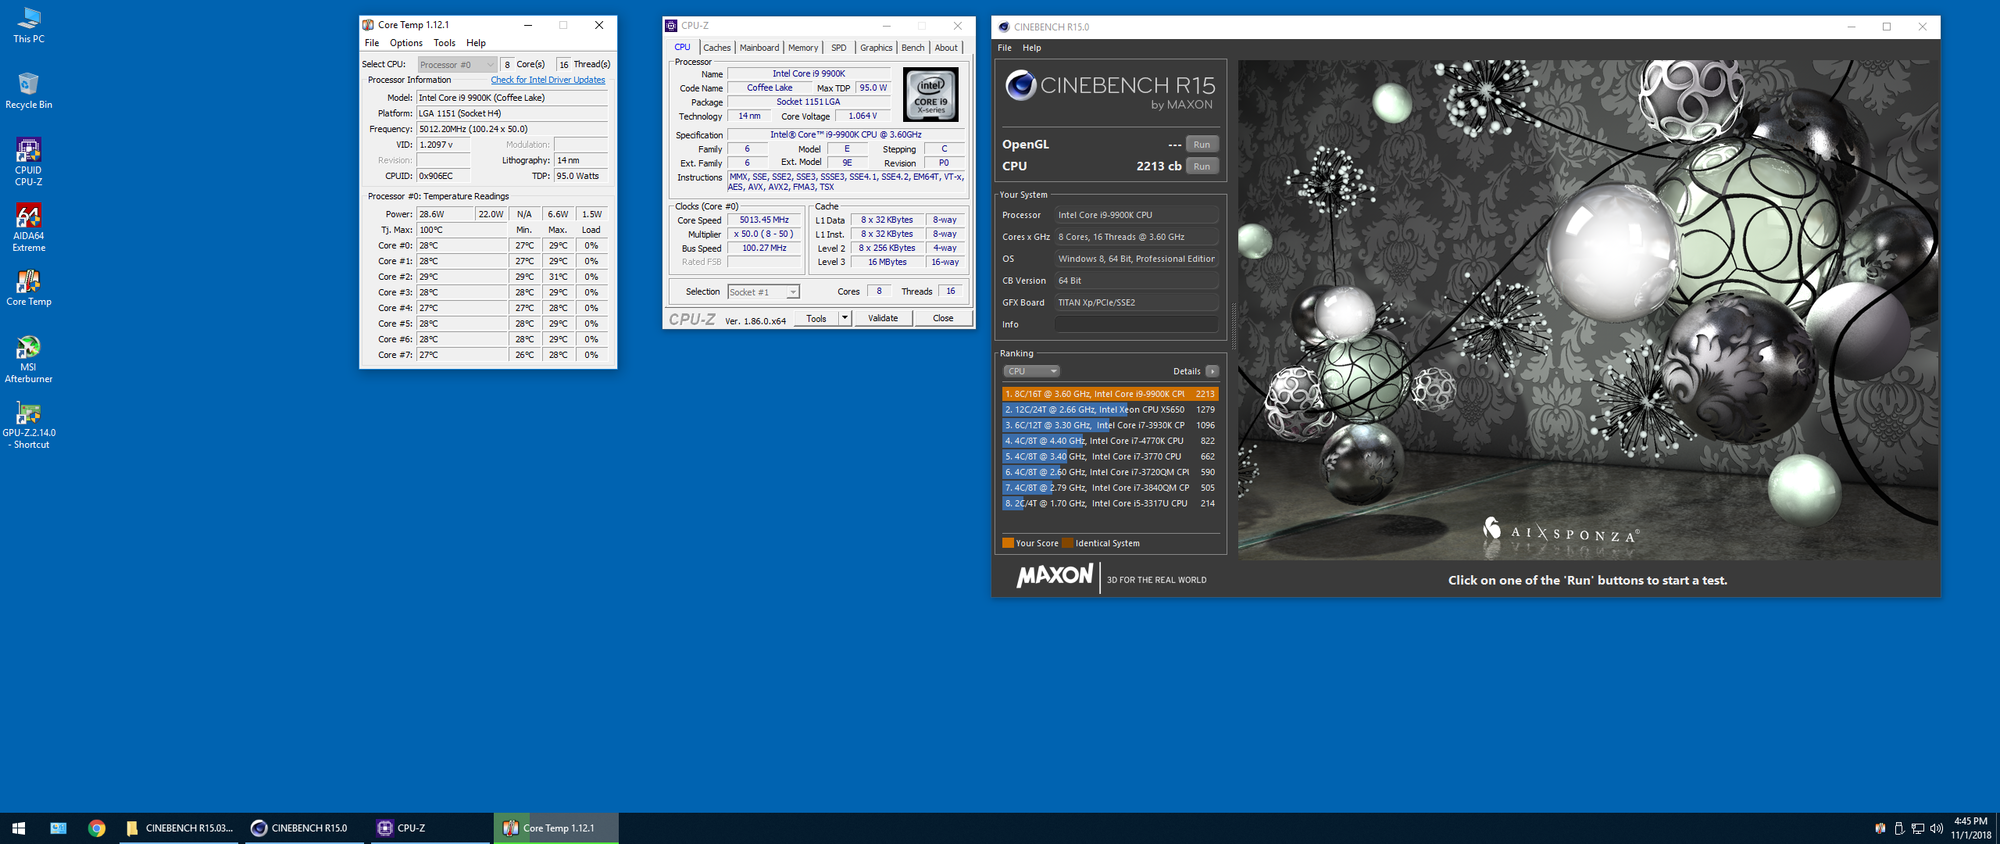Viewport: 2000px width, 844px height.
Task: Click the Core Temp title bar icon
Action: coord(368,25)
